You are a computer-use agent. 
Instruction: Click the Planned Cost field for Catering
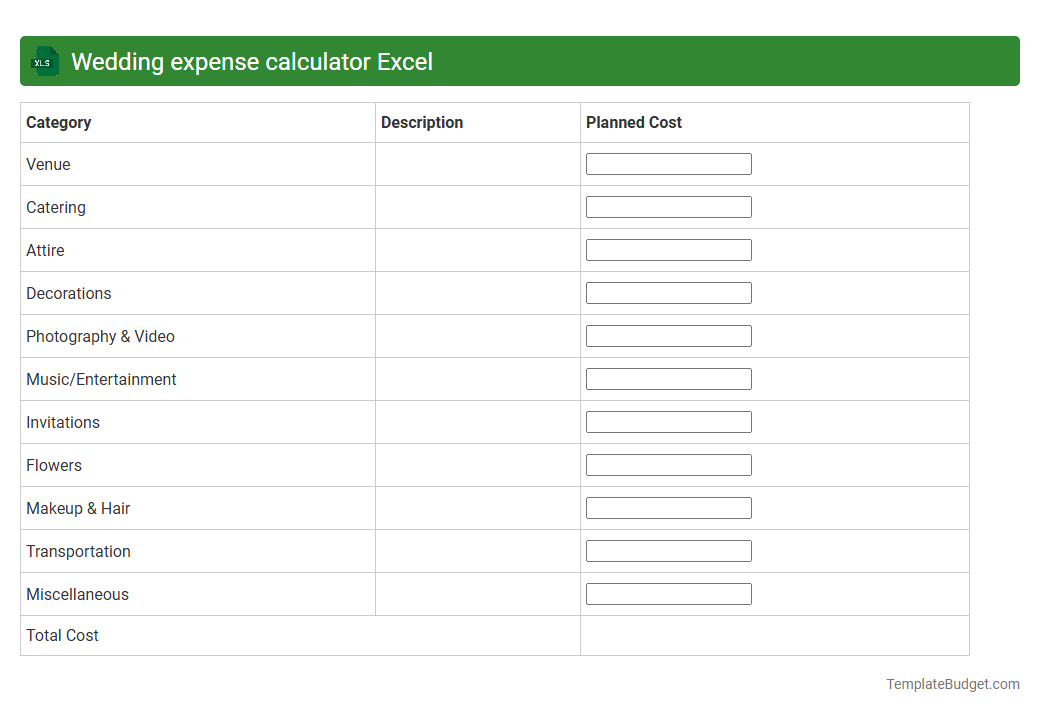click(x=668, y=206)
